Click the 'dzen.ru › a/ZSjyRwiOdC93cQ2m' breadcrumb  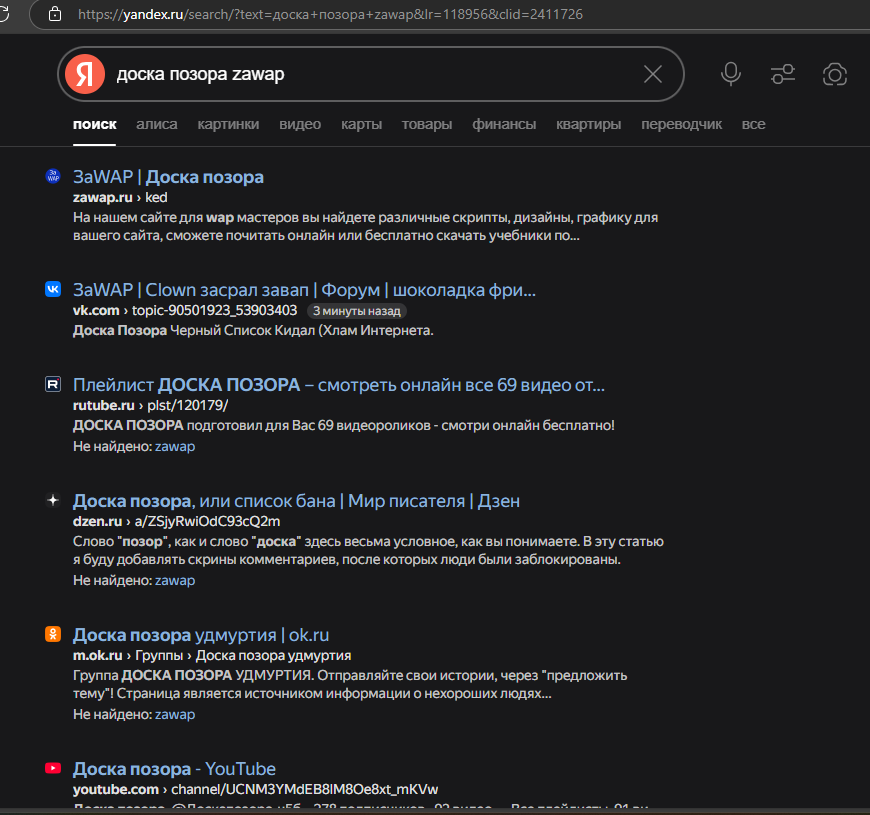(176, 522)
